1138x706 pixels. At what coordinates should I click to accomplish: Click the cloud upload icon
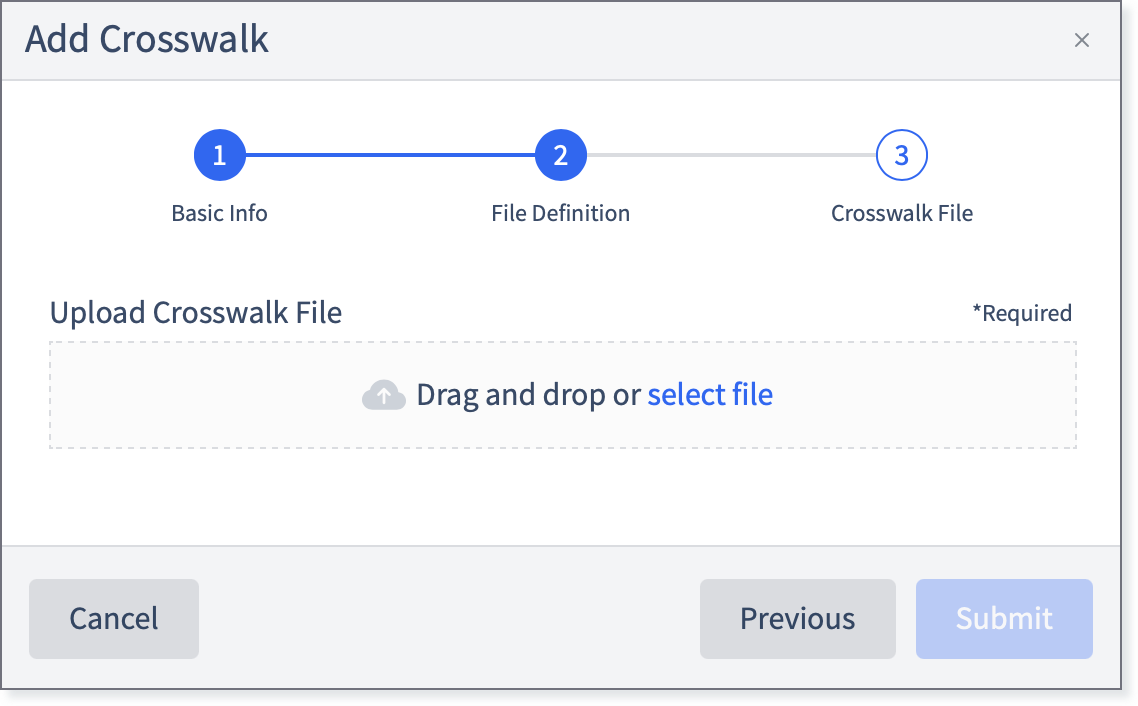pyautogui.click(x=383, y=395)
